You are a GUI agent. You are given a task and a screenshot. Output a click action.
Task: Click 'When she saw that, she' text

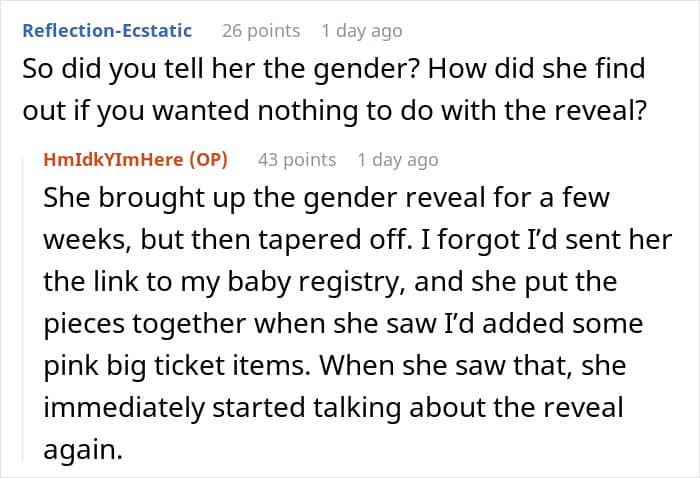(472, 366)
